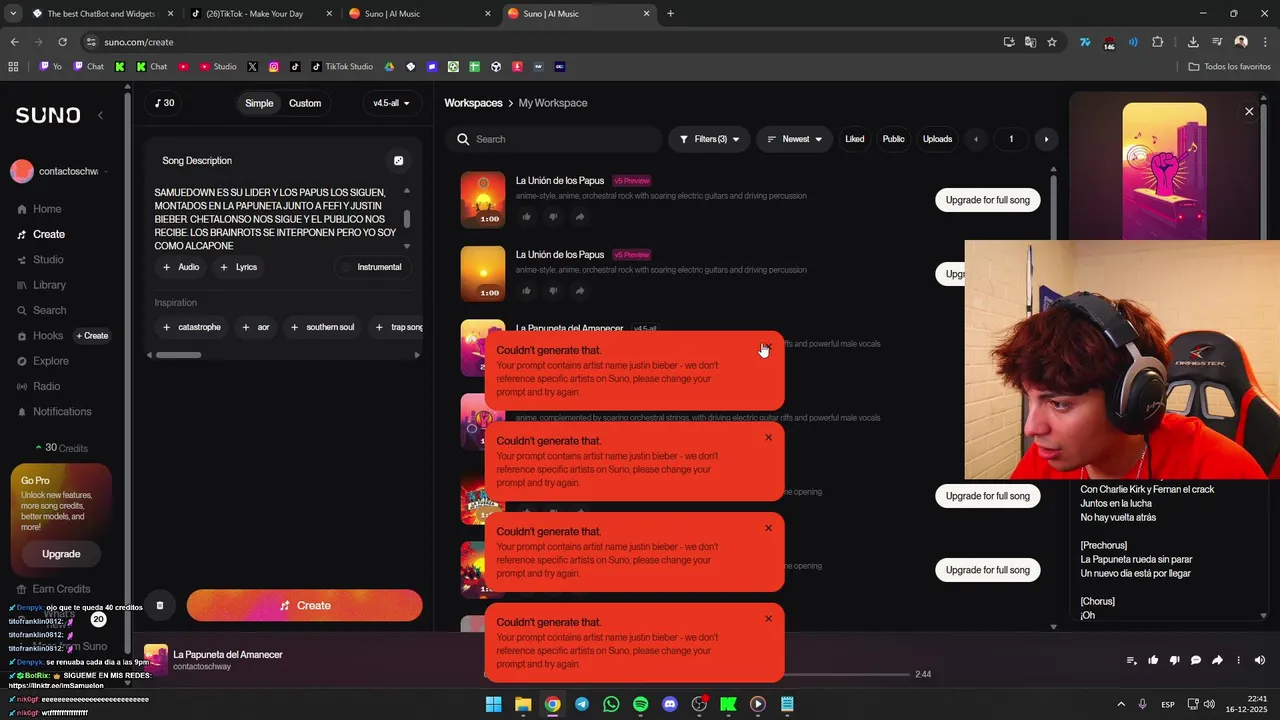Image resolution: width=1280 pixels, height=720 pixels.
Task: Share the playing song from player bar
Action: click(1217, 660)
